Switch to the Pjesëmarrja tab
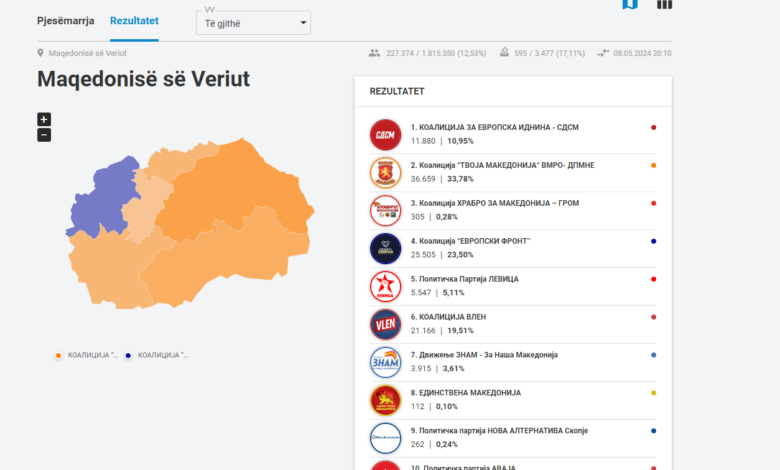This screenshot has height=470, width=780. click(x=65, y=20)
